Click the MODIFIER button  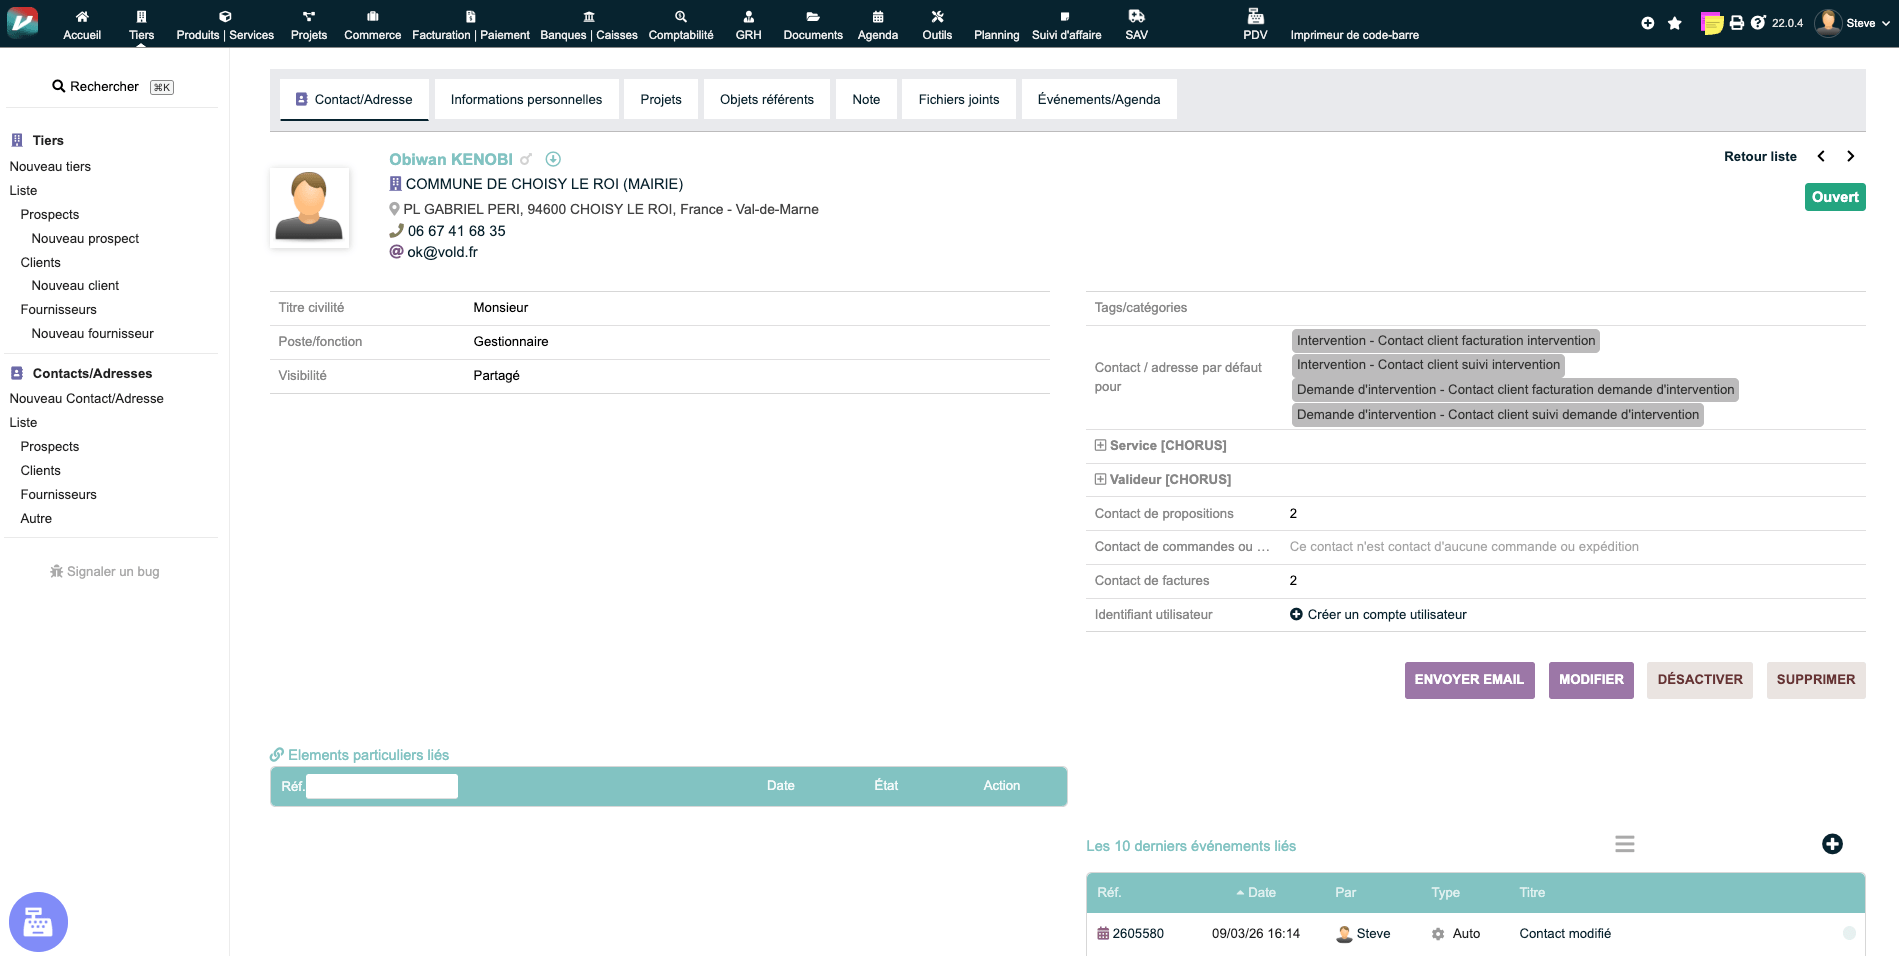tap(1590, 680)
